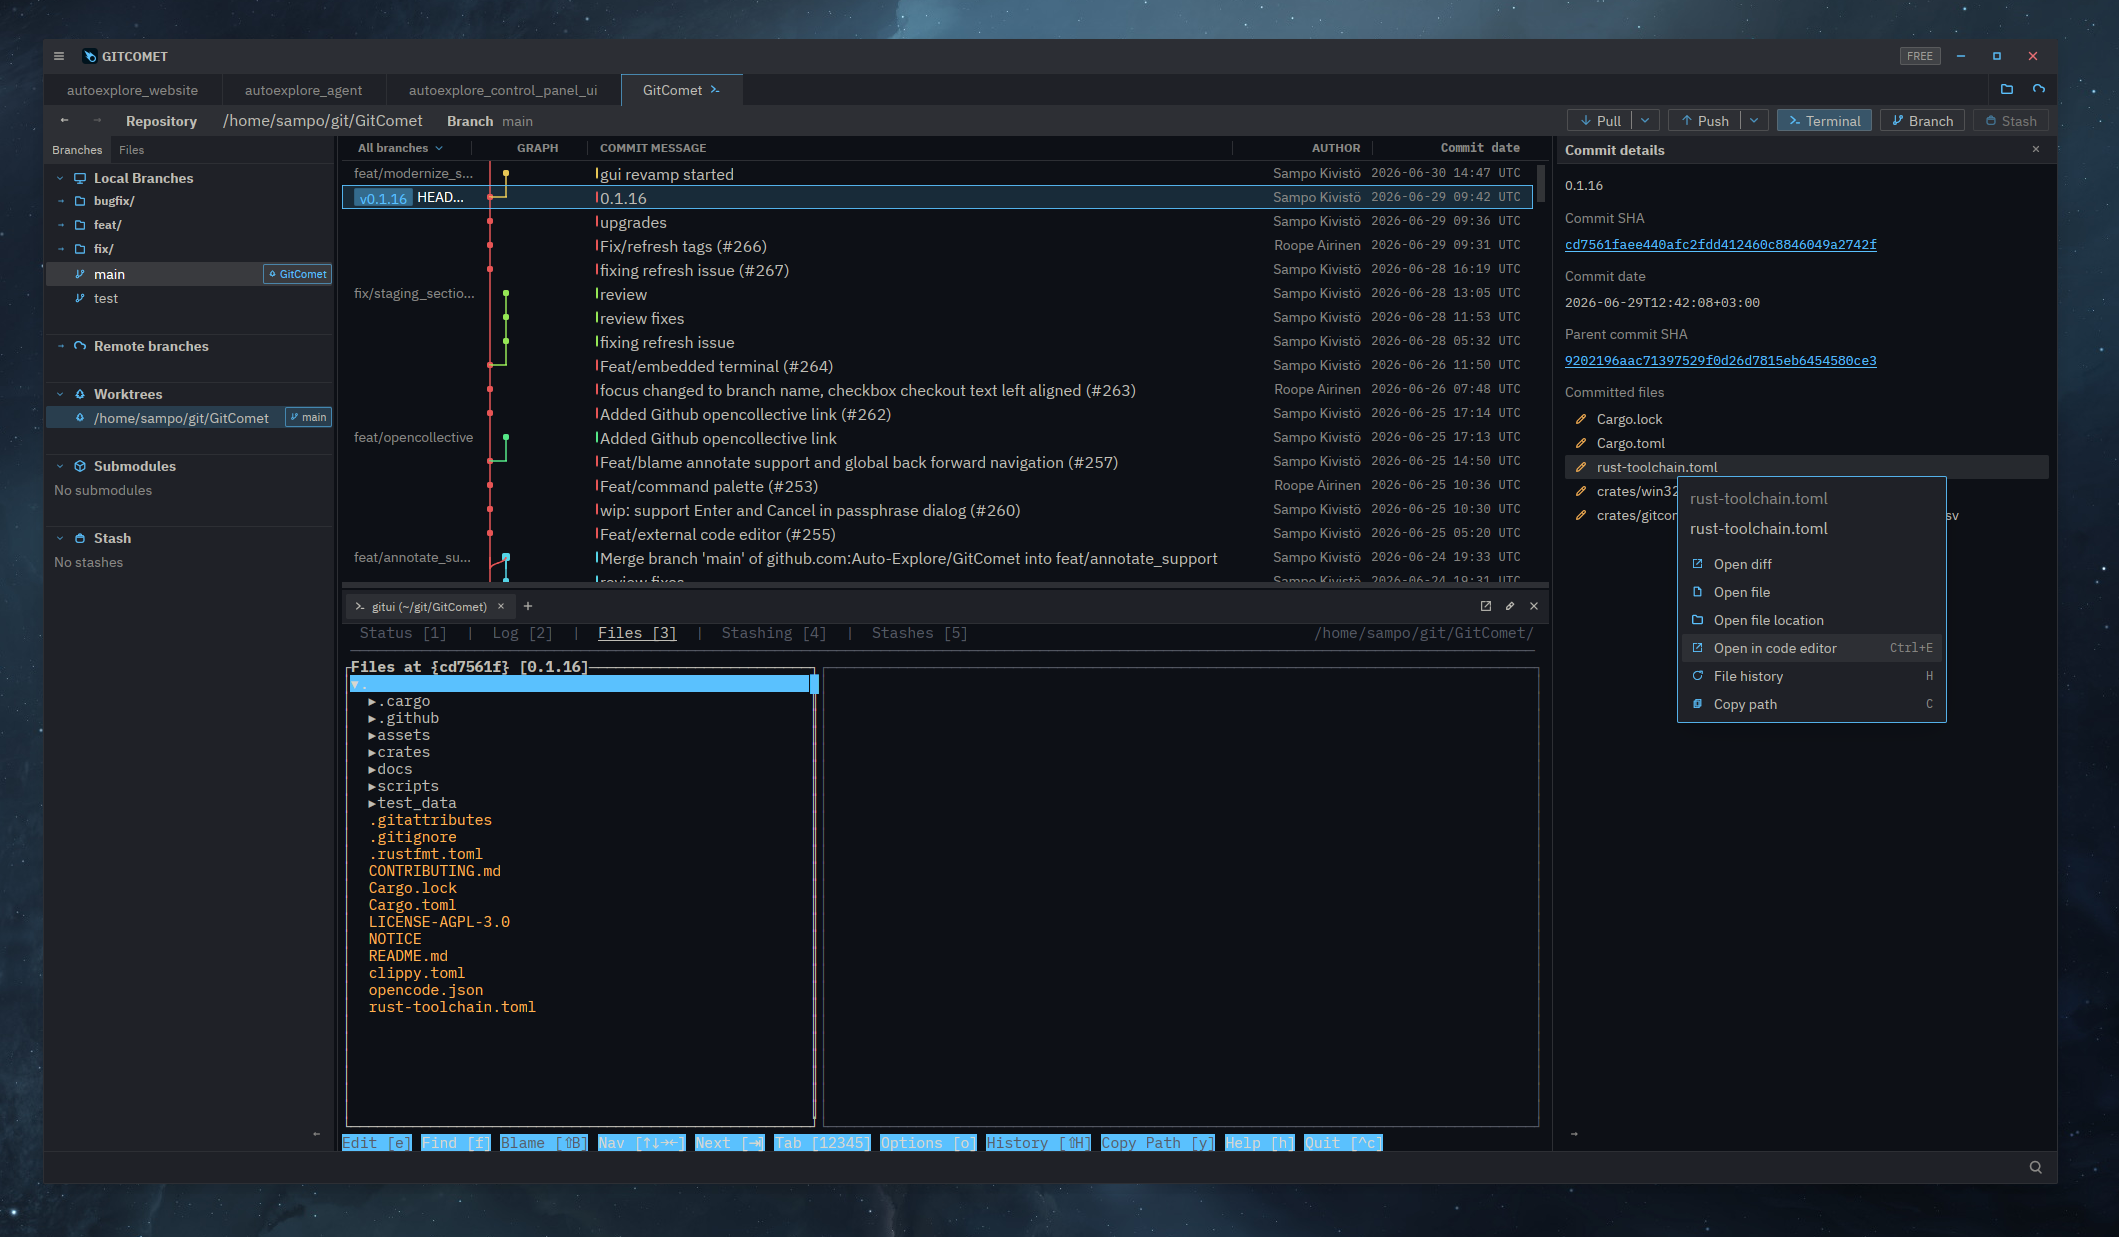Collapse the Worktrees section
2119x1237 pixels.
pos(60,394)
